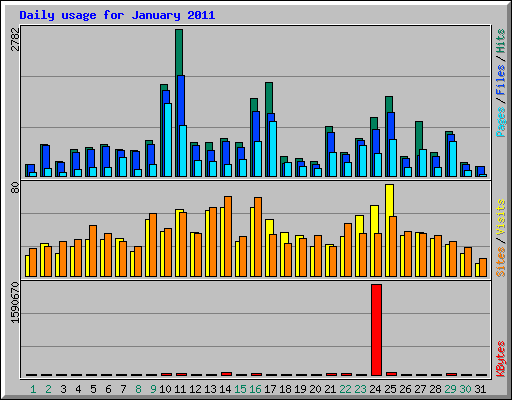Click the green Hits bar for day 17
512x400 pixels.
(x=269, y=98)
